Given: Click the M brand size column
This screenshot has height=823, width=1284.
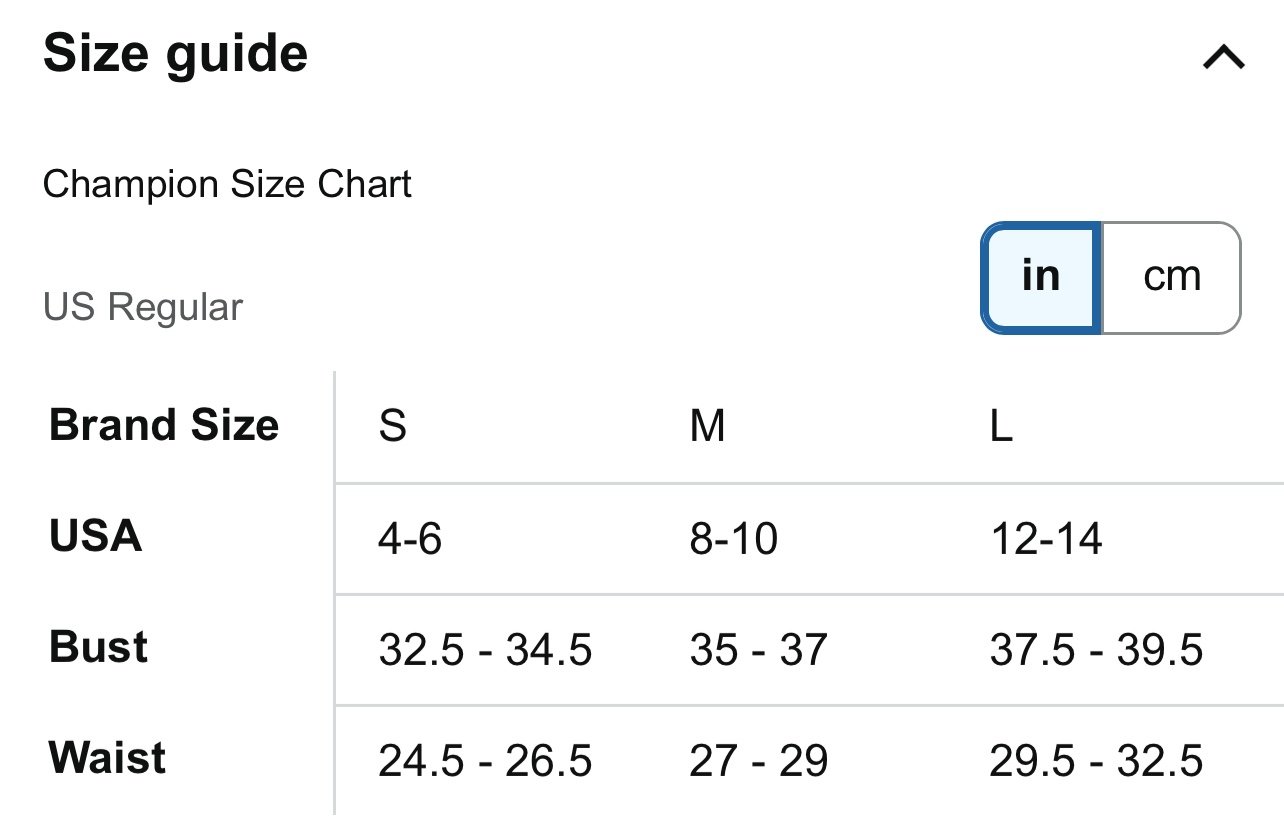Looking at the screenshot, I should pyautogui.click(x=707, y=427).
